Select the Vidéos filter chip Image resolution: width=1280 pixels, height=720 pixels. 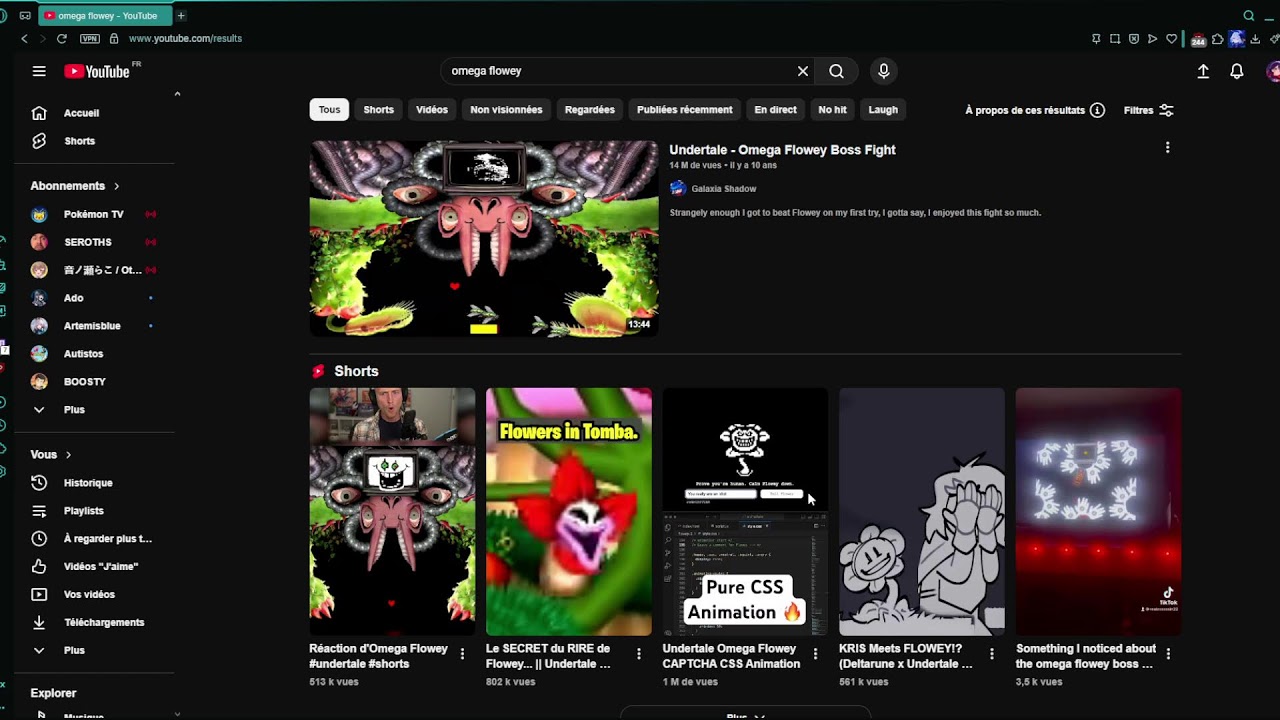click(432, 110)
